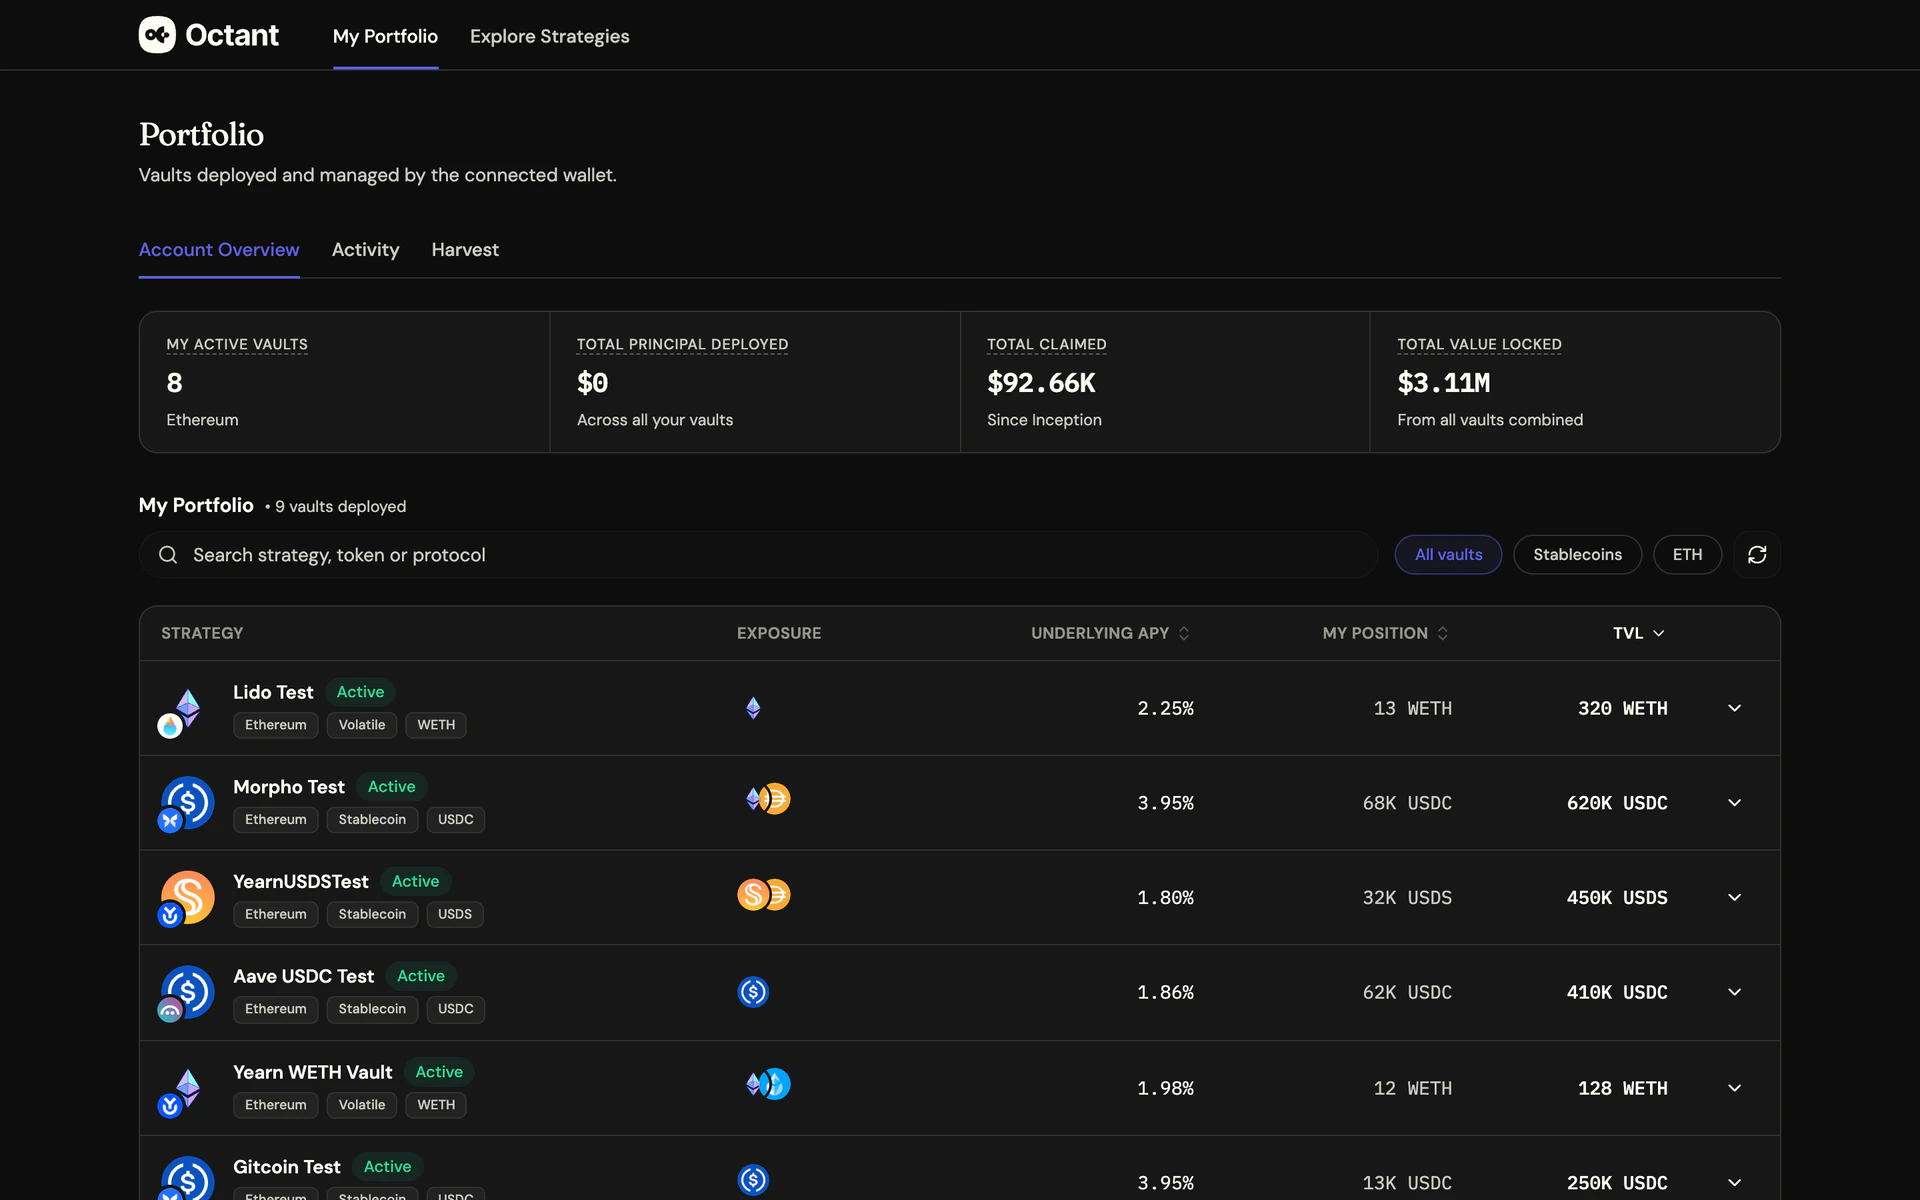The image size is (1920, 1200).
Task: Click Morpho Test exposure icons
Action: (767, 799)
